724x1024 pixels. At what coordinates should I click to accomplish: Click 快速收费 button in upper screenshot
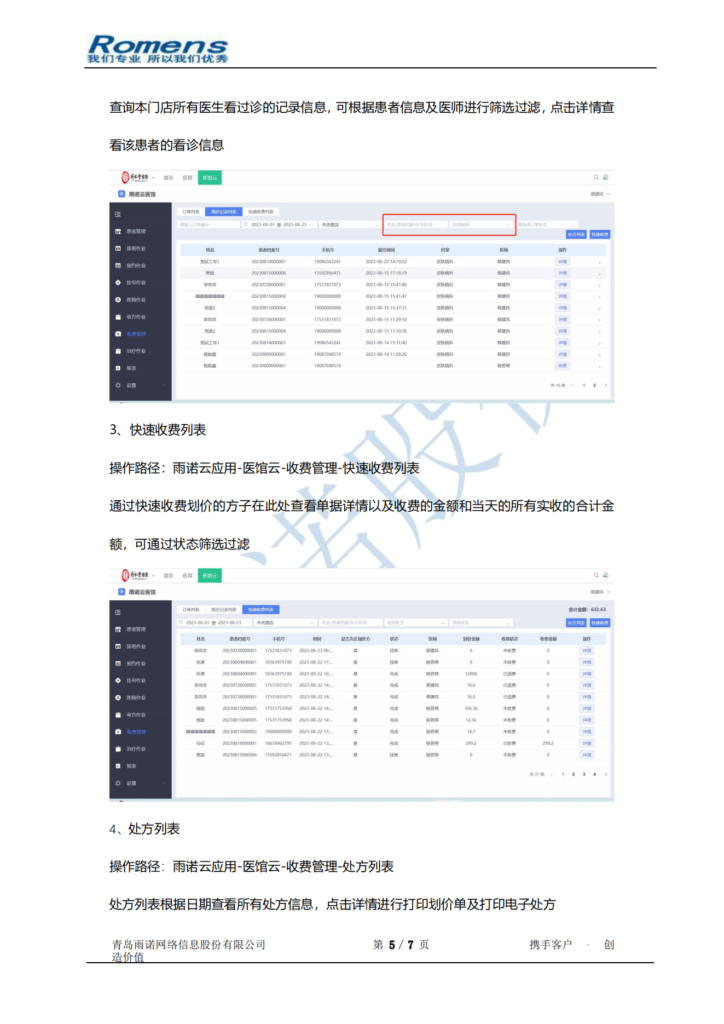[x=599, y=234]
